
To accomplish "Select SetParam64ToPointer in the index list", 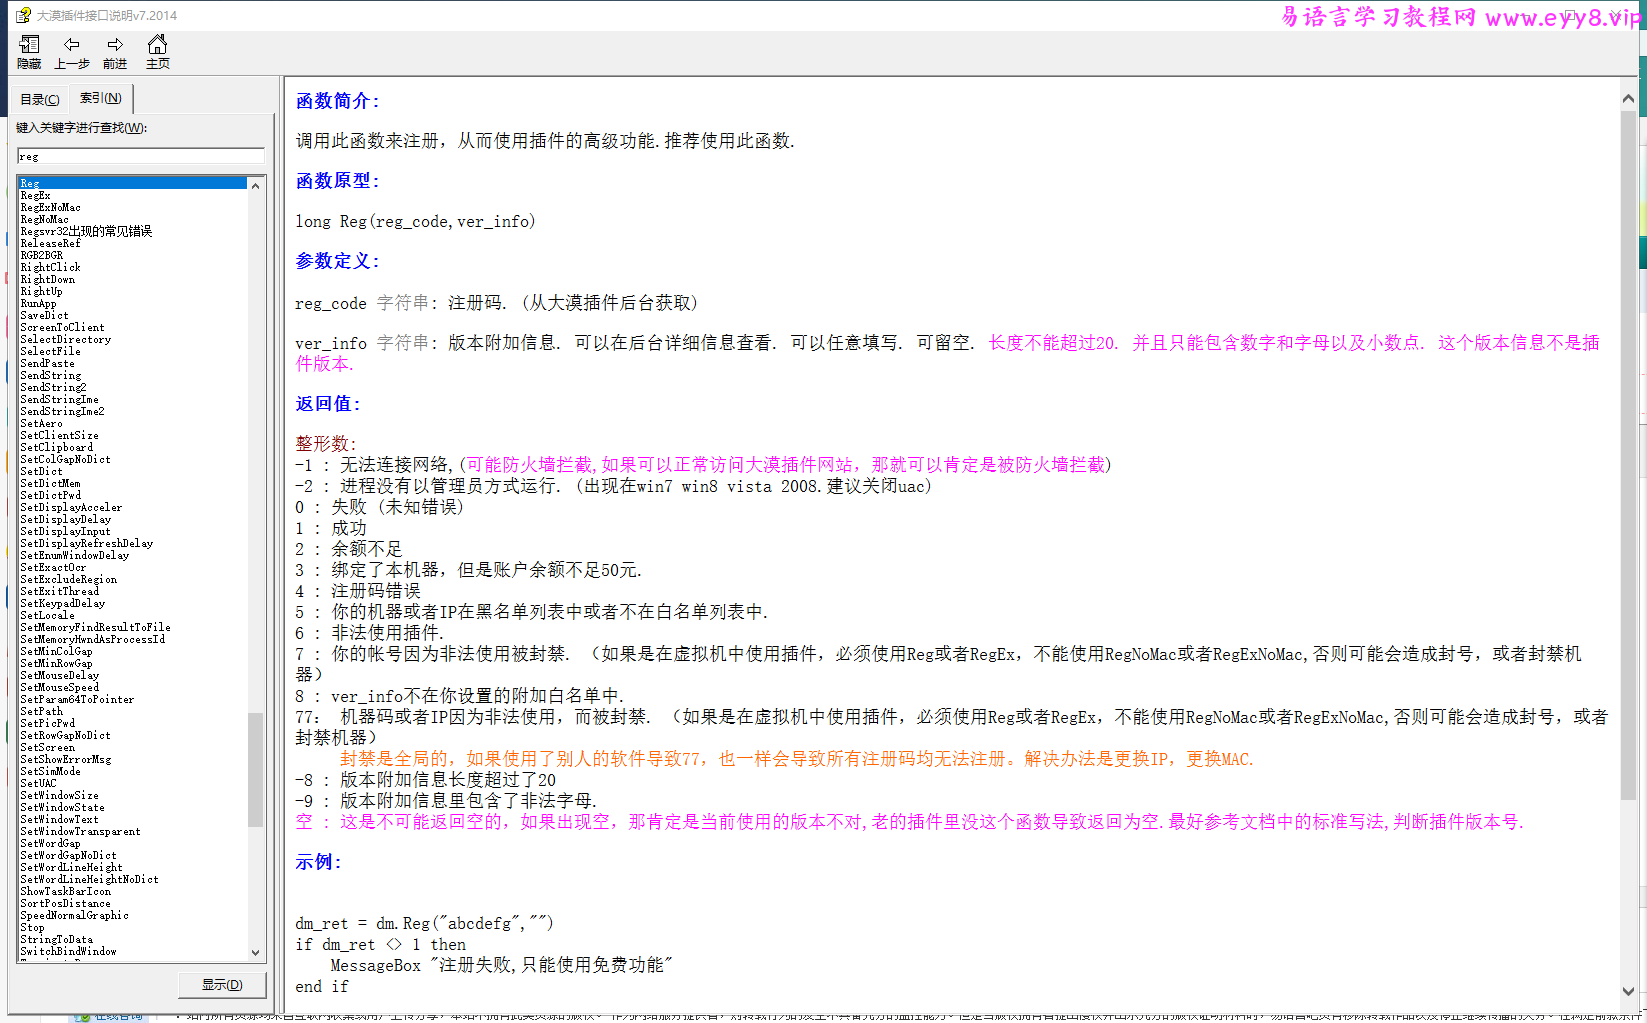I will click(x=77, y=699).
